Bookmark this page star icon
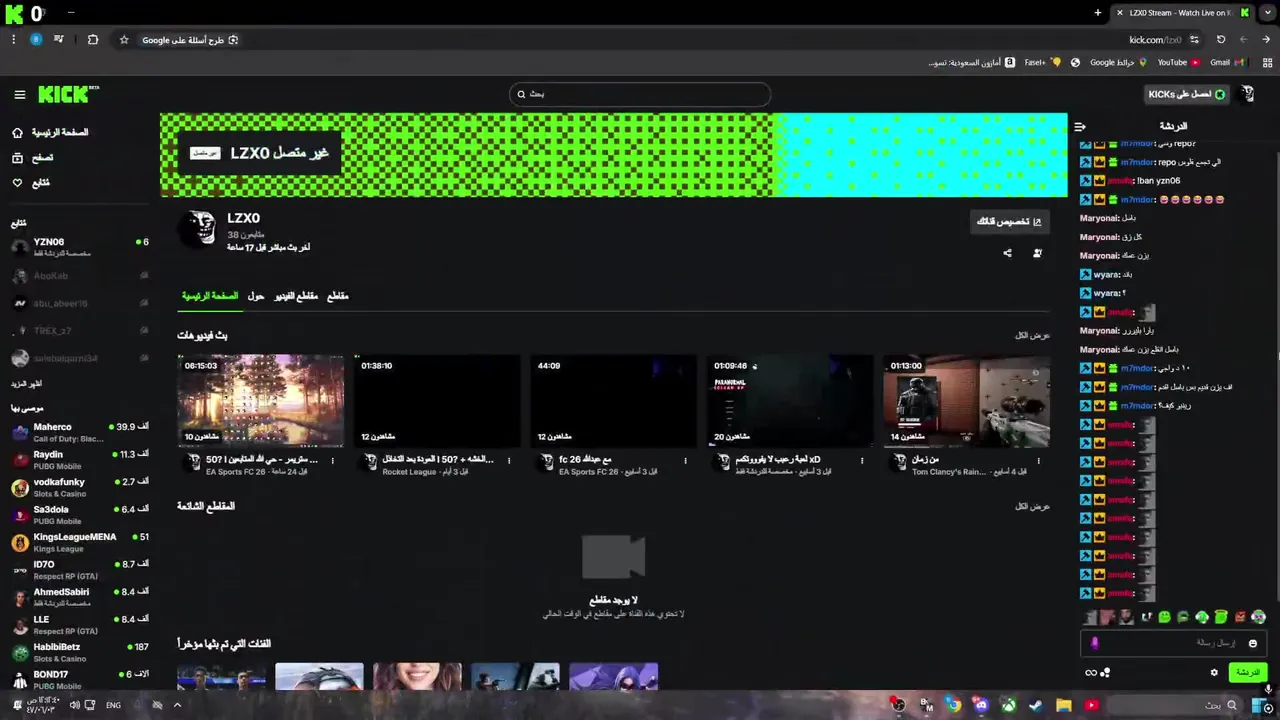The image size is (1280, 720). click(124, 40)
